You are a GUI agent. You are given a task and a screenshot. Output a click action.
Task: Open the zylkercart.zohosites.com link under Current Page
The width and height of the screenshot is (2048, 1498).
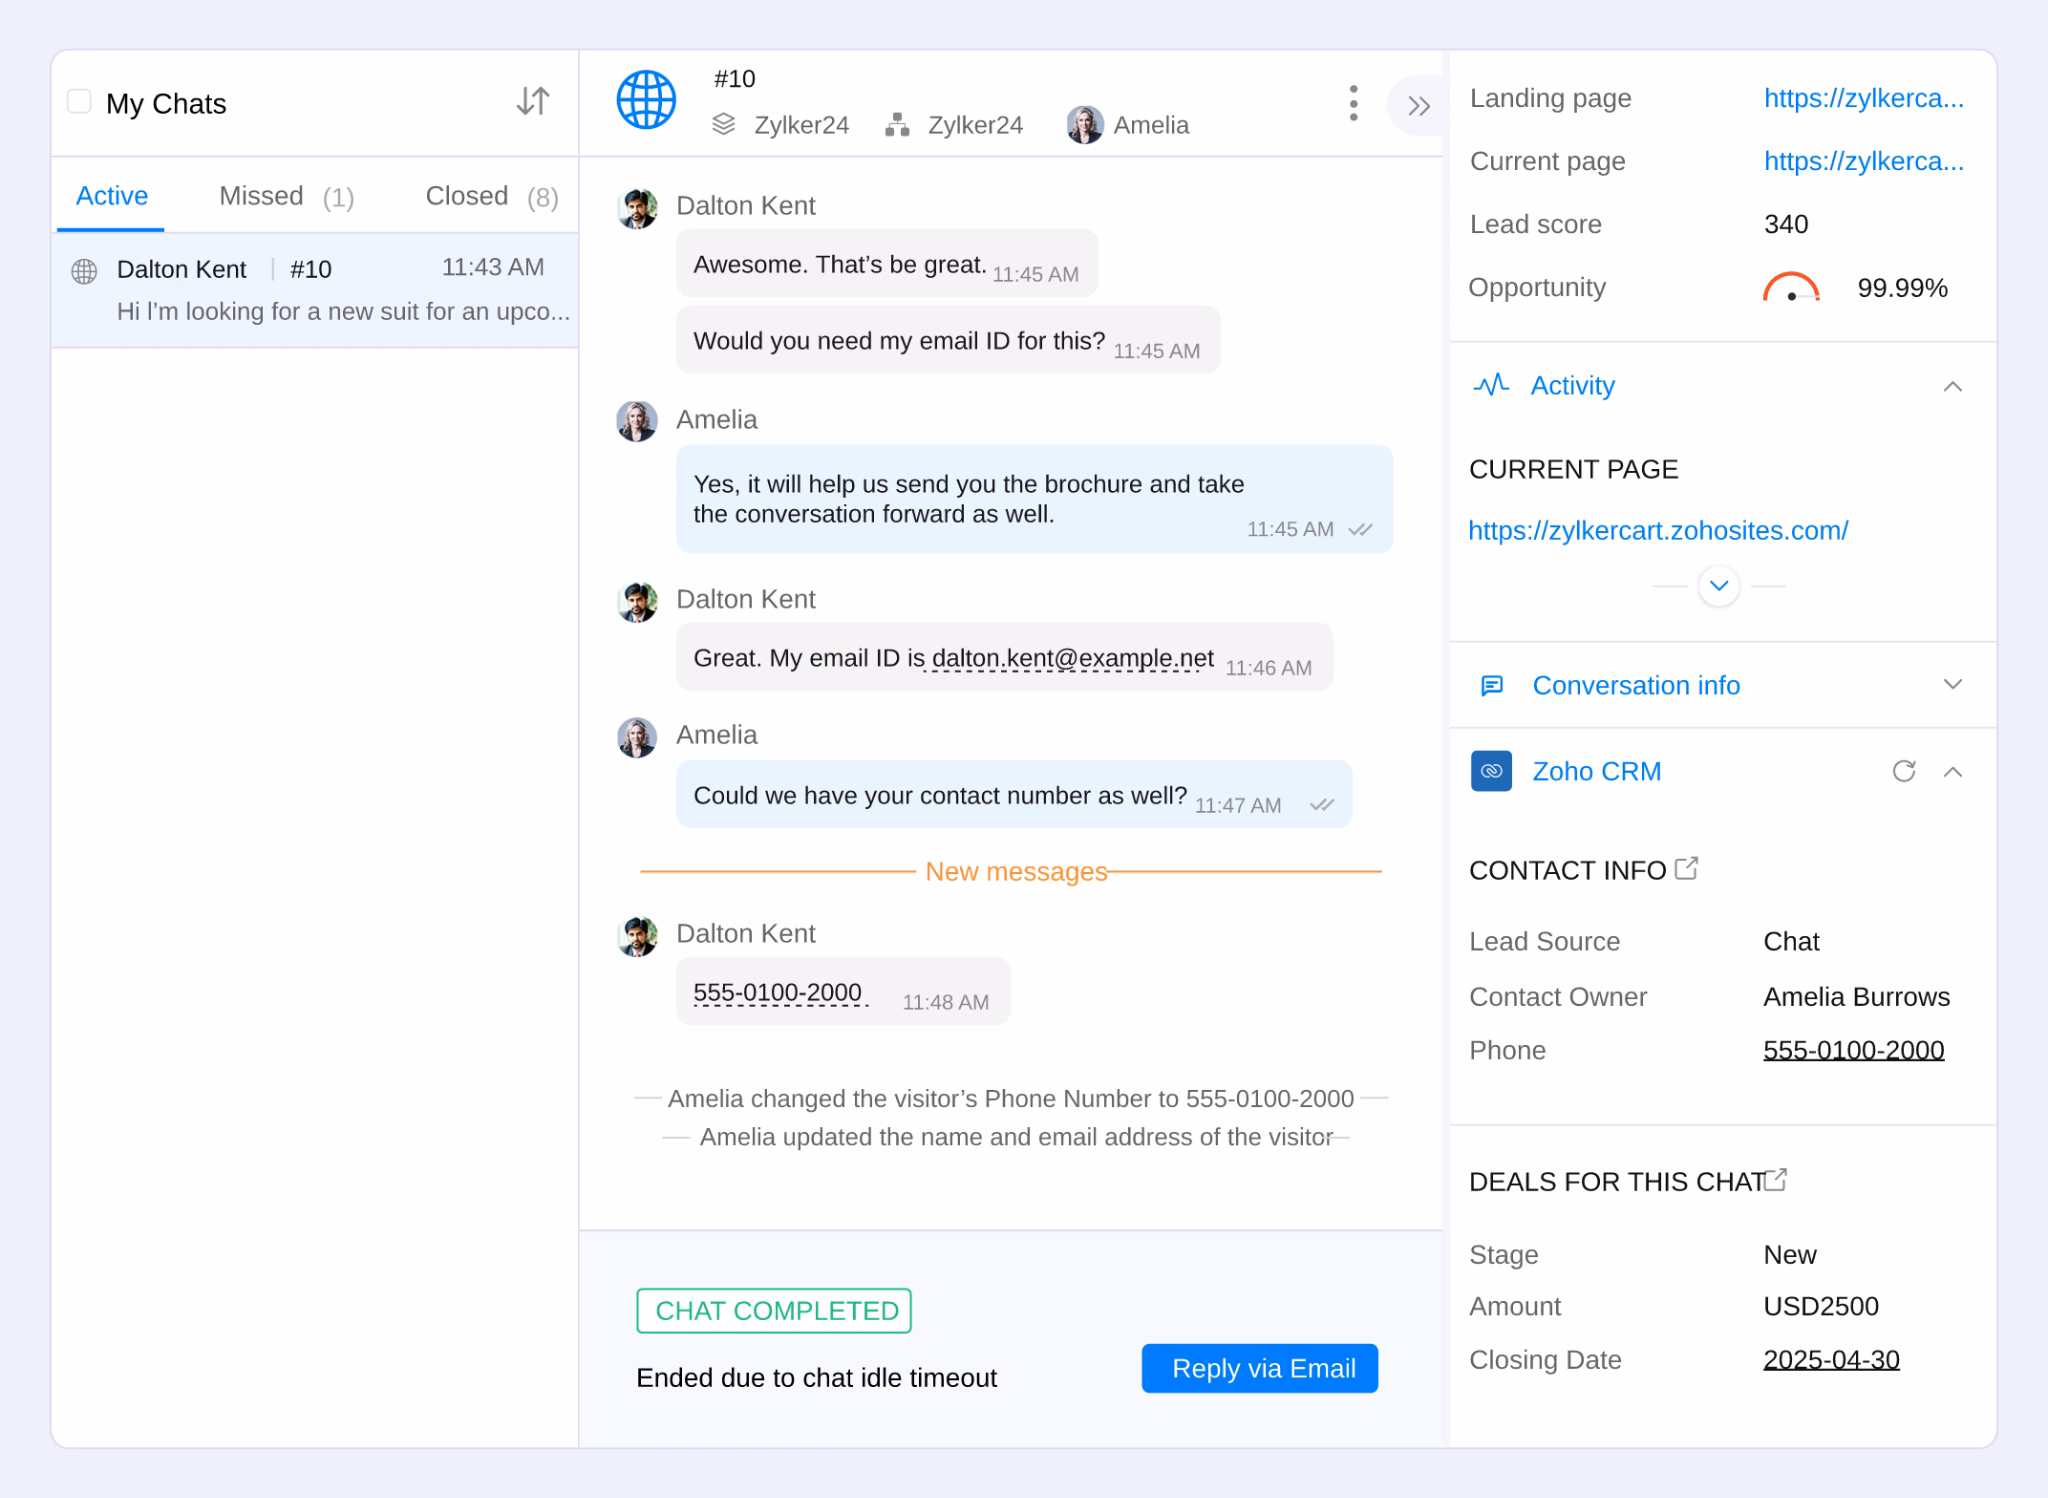point(1658,530)
